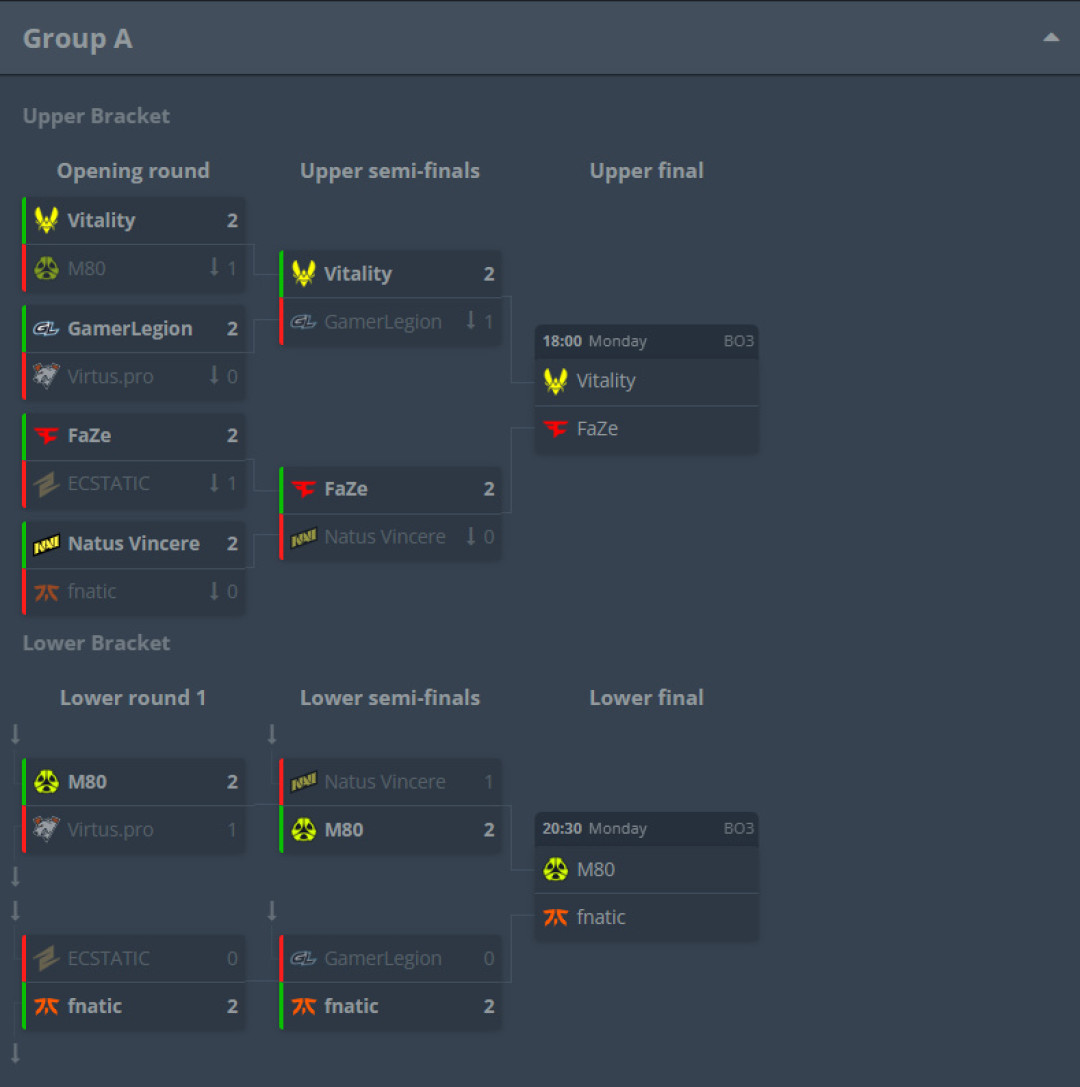Click drop-down arrow beside Virtus.pro opening score

point(214,375)
